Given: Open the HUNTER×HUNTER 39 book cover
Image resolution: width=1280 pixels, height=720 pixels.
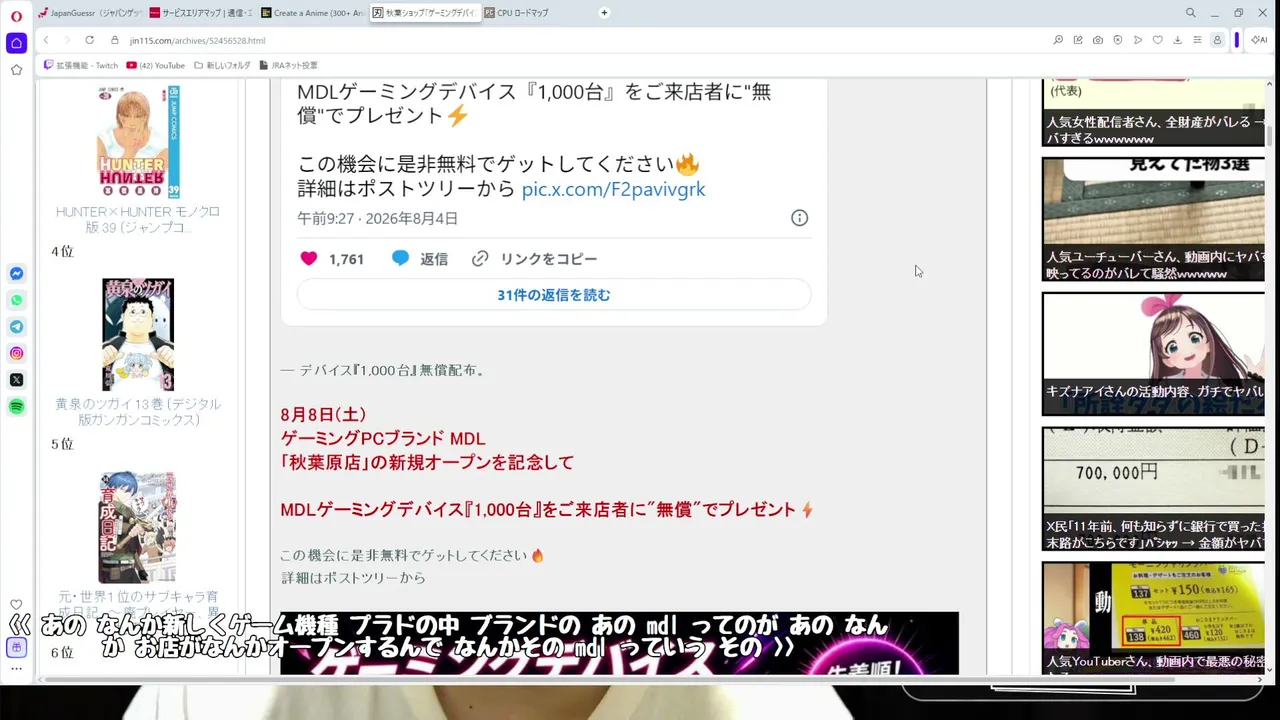Looking at the screenshot, I should [138, 141].
